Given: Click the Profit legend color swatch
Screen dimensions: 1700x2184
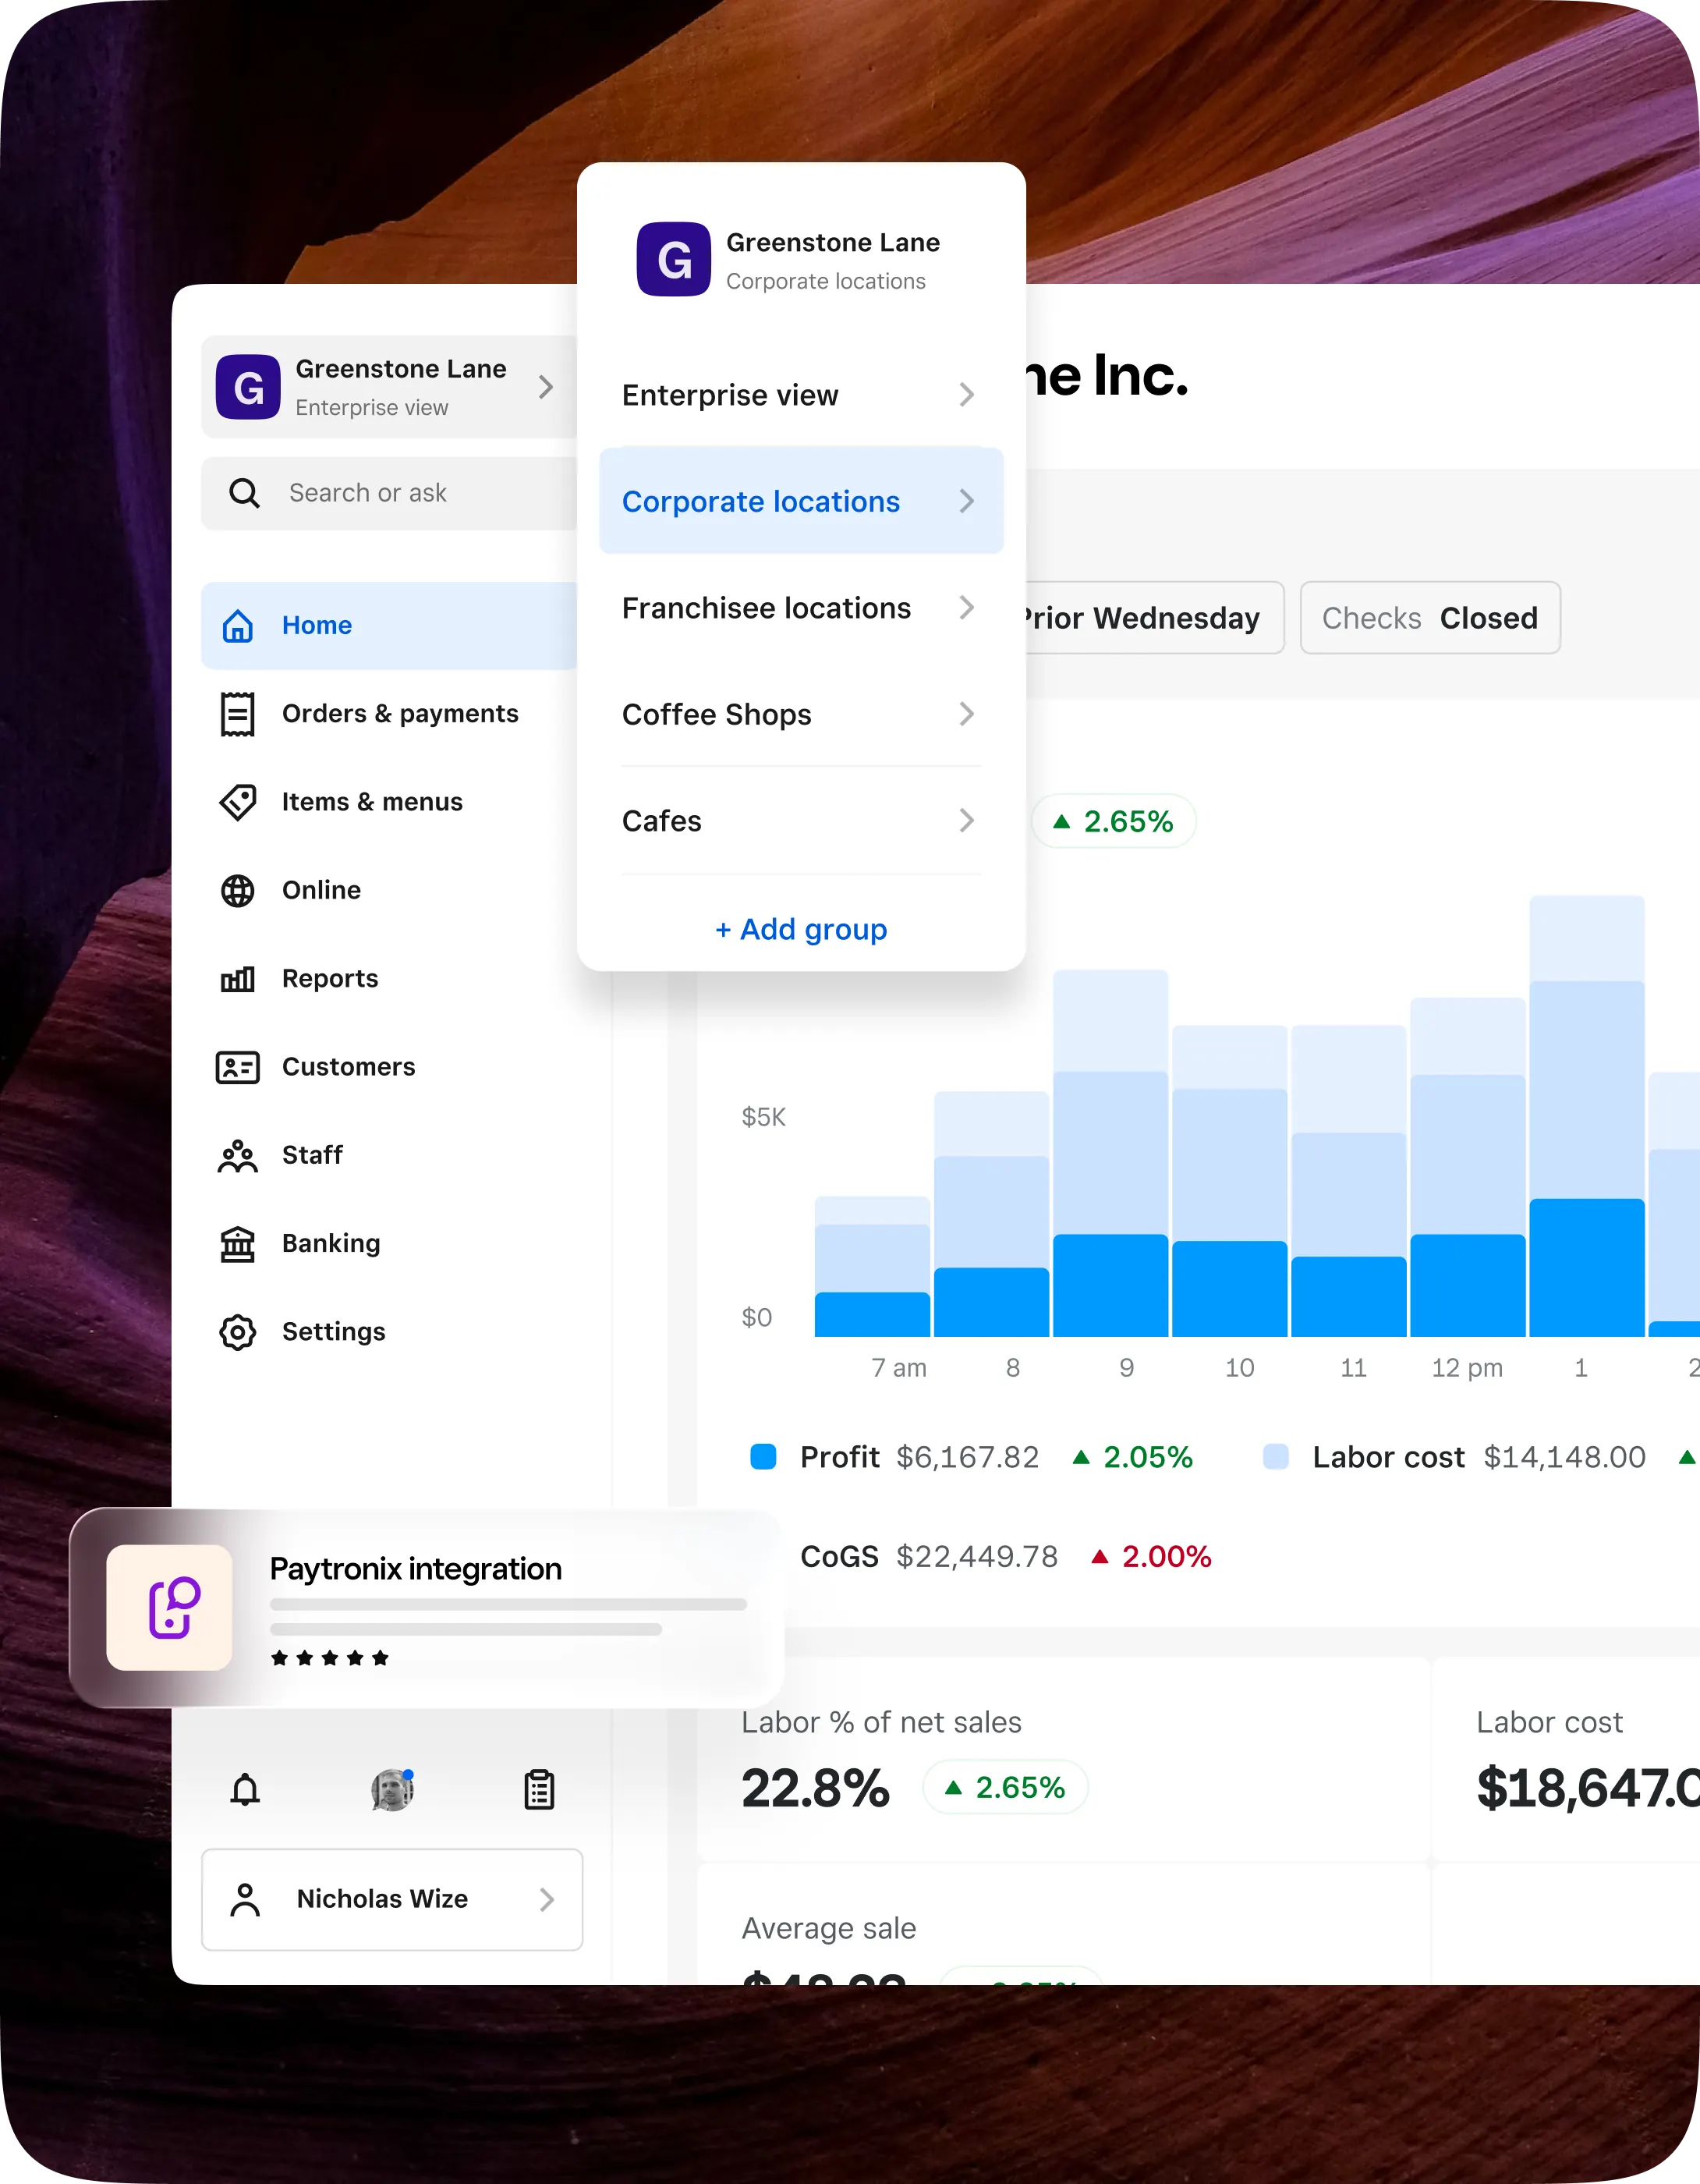Looking at the screenshot, I should [763, 1457].
